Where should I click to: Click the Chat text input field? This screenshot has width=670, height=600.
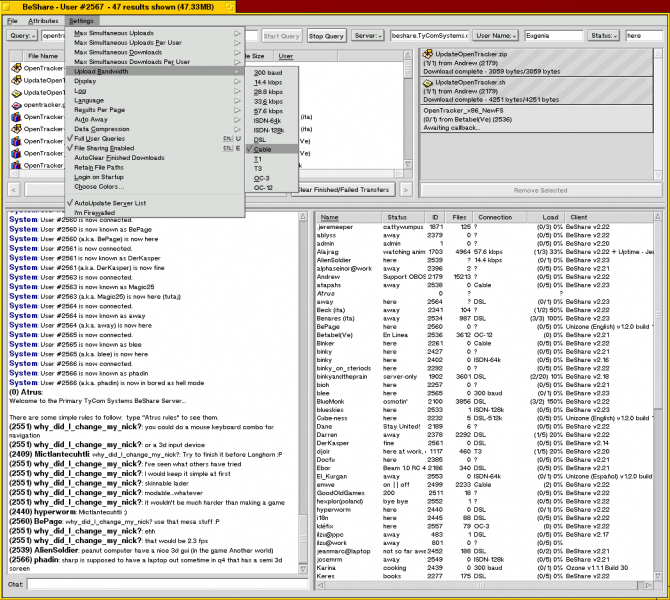167,584
